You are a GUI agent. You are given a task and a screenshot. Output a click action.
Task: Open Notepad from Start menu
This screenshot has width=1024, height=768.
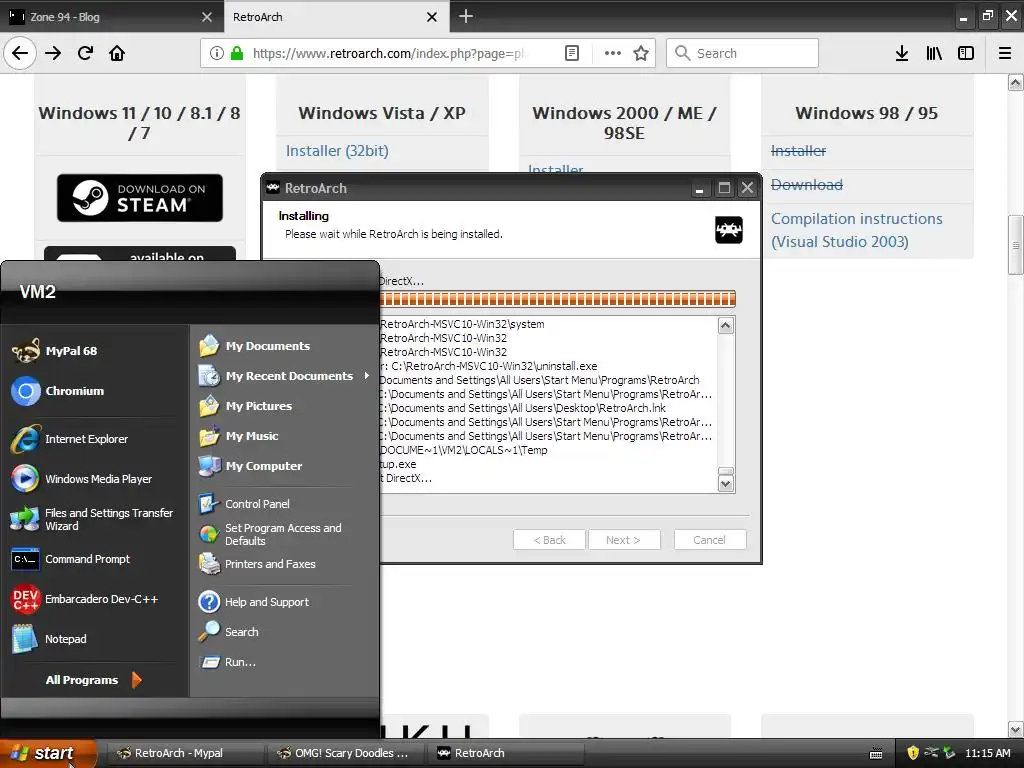pyautogui.click(x=95, y=639)
